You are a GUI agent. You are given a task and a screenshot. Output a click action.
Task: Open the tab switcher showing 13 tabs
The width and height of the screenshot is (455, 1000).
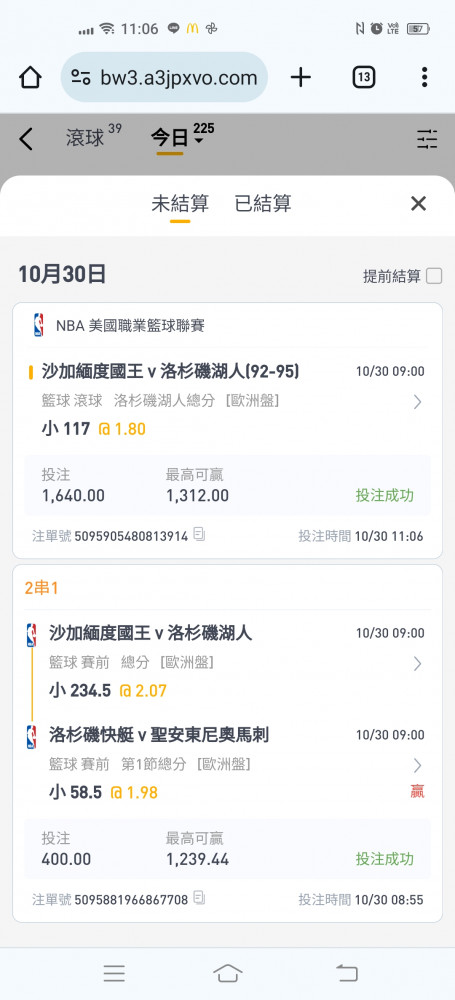(x=363, y=78)
